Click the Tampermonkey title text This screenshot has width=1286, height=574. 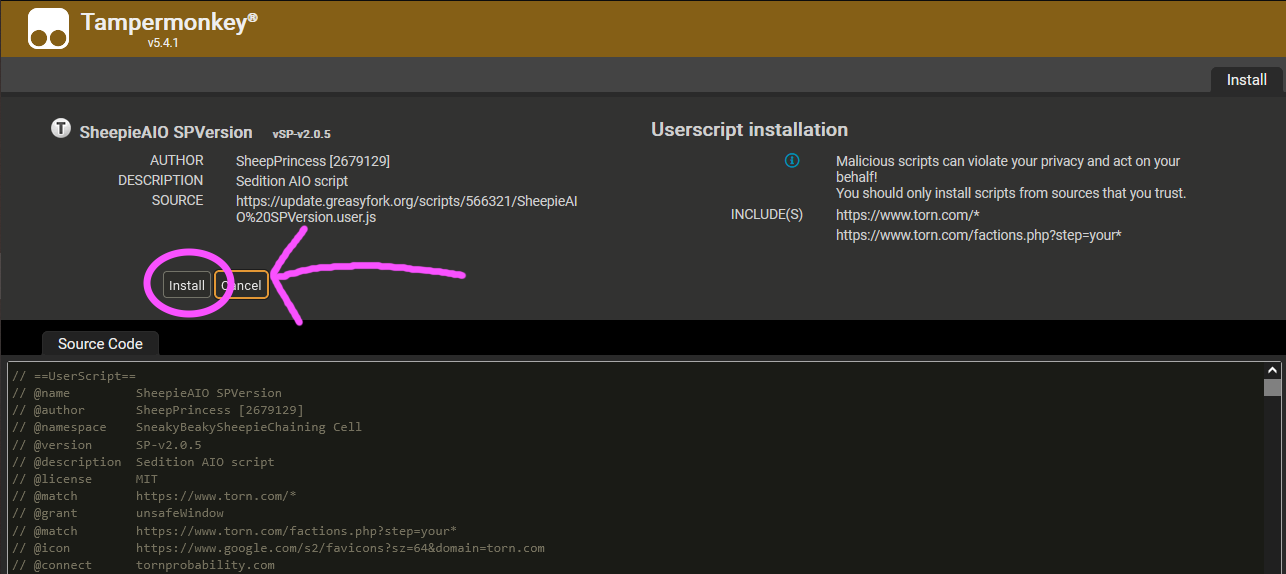tap(168, 23)
